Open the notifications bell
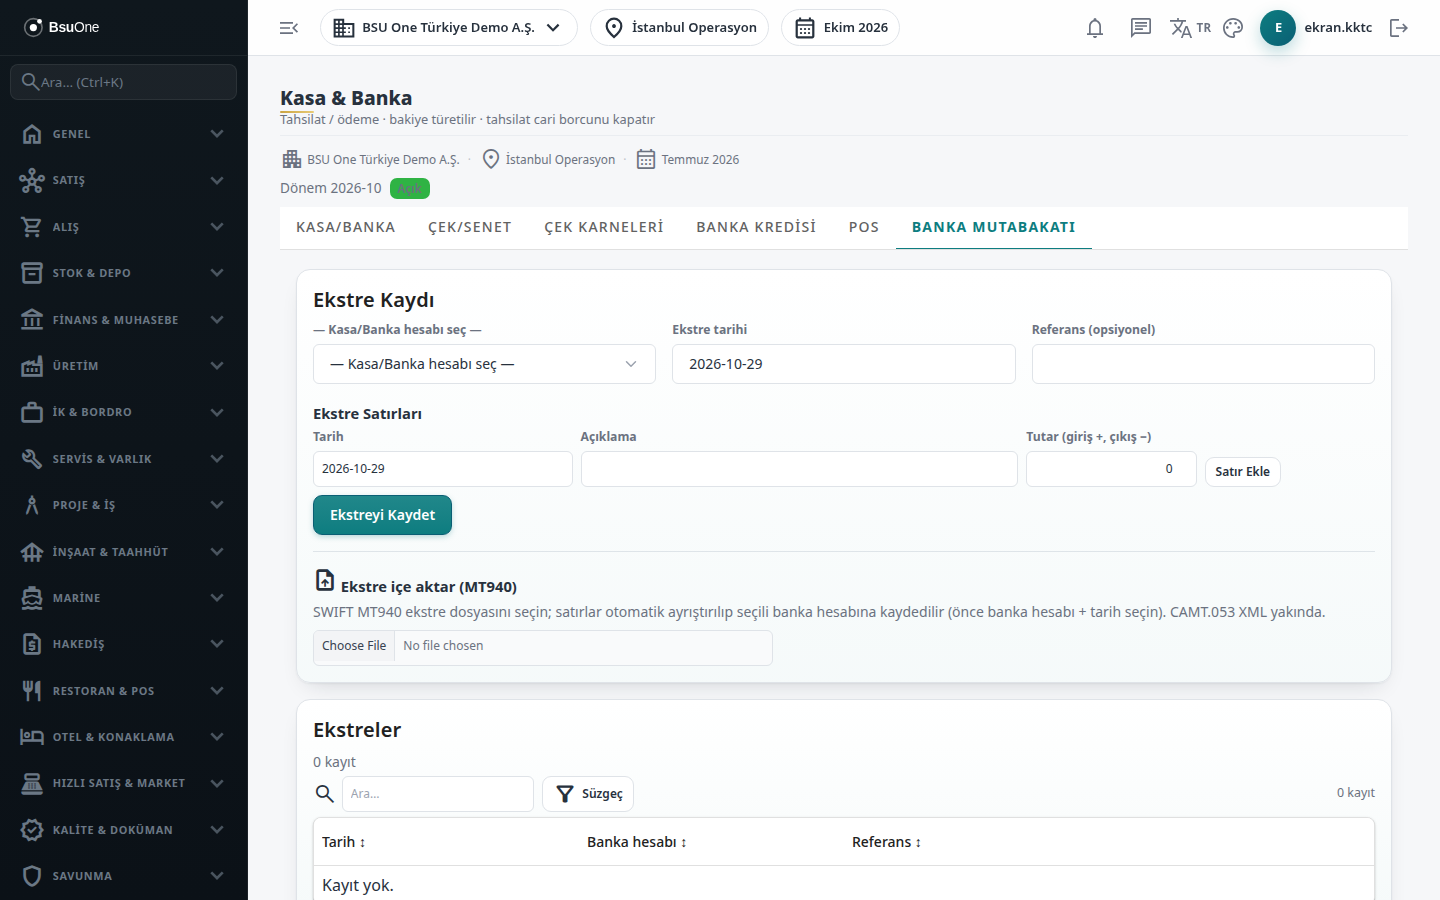Viewport: 1440px width, 900px height. pyautogui.click(x=1095, y=28)
